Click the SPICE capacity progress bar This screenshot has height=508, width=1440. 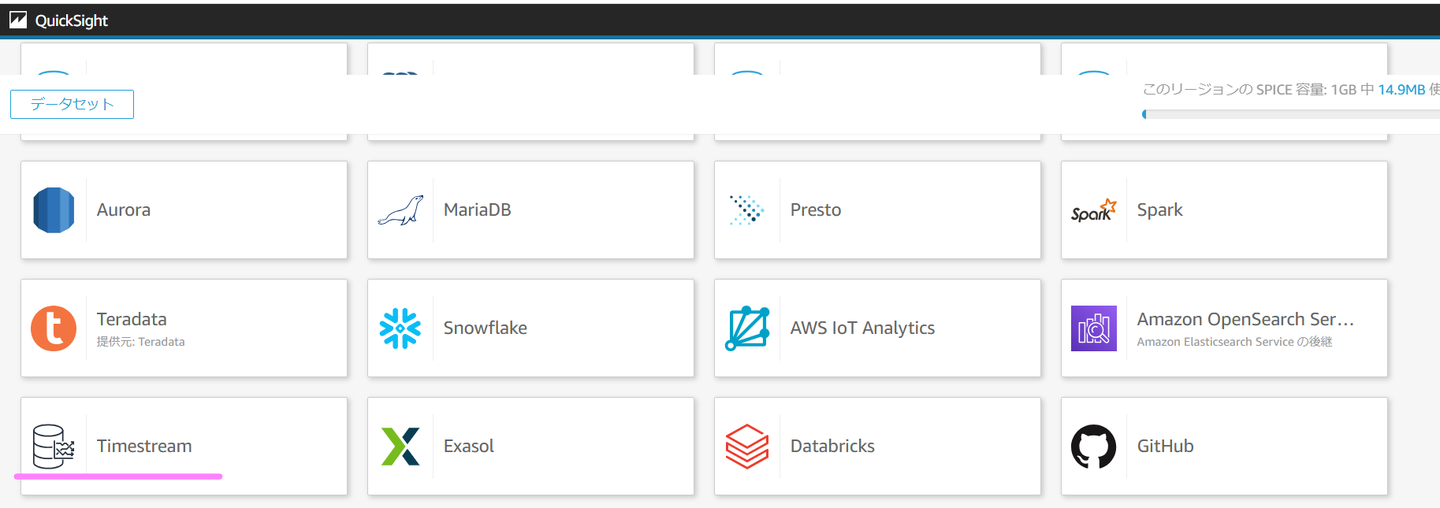(1290, 114)
